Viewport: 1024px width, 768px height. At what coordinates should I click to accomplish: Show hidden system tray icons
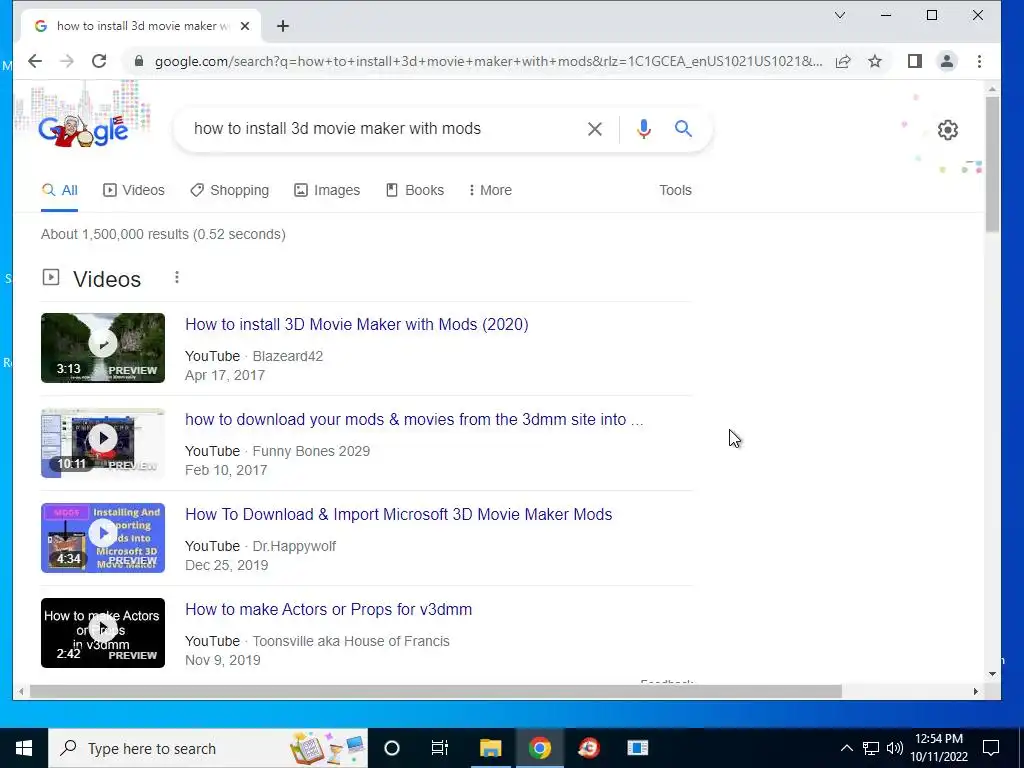846,748
